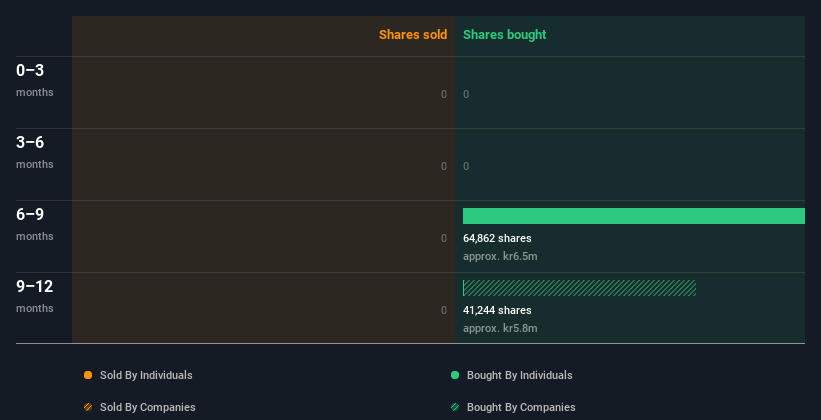Click the shares sold 0 in 6–9 months row

pyautogui.click(x=444, y=238)
